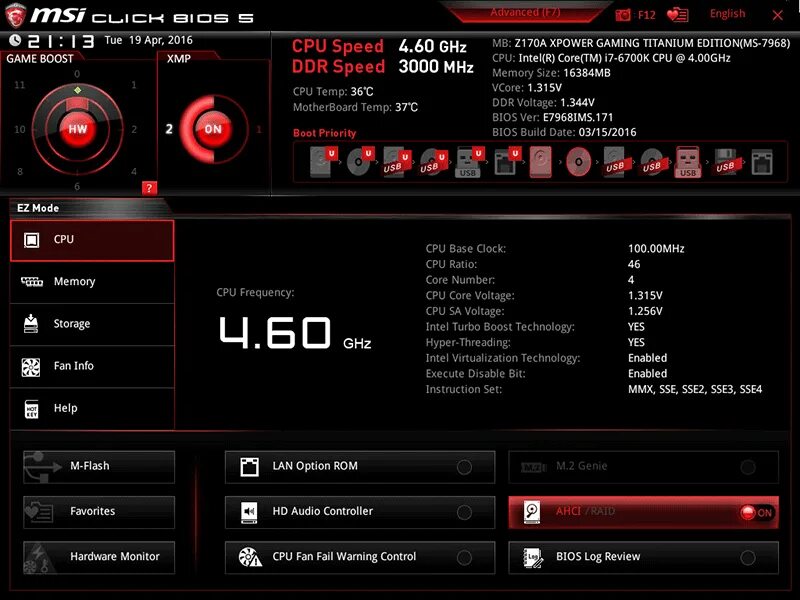Select UEFI CD/DVD boot device icon

[360, 162]
